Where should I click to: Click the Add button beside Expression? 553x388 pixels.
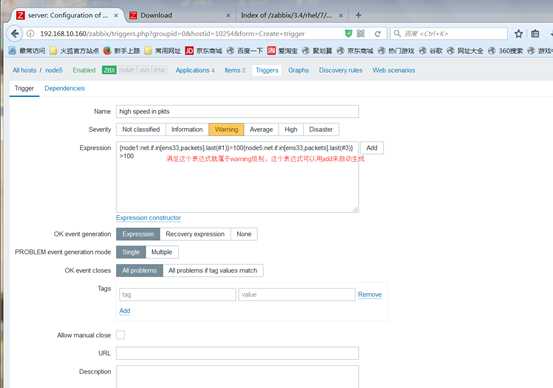coord(372,148)
